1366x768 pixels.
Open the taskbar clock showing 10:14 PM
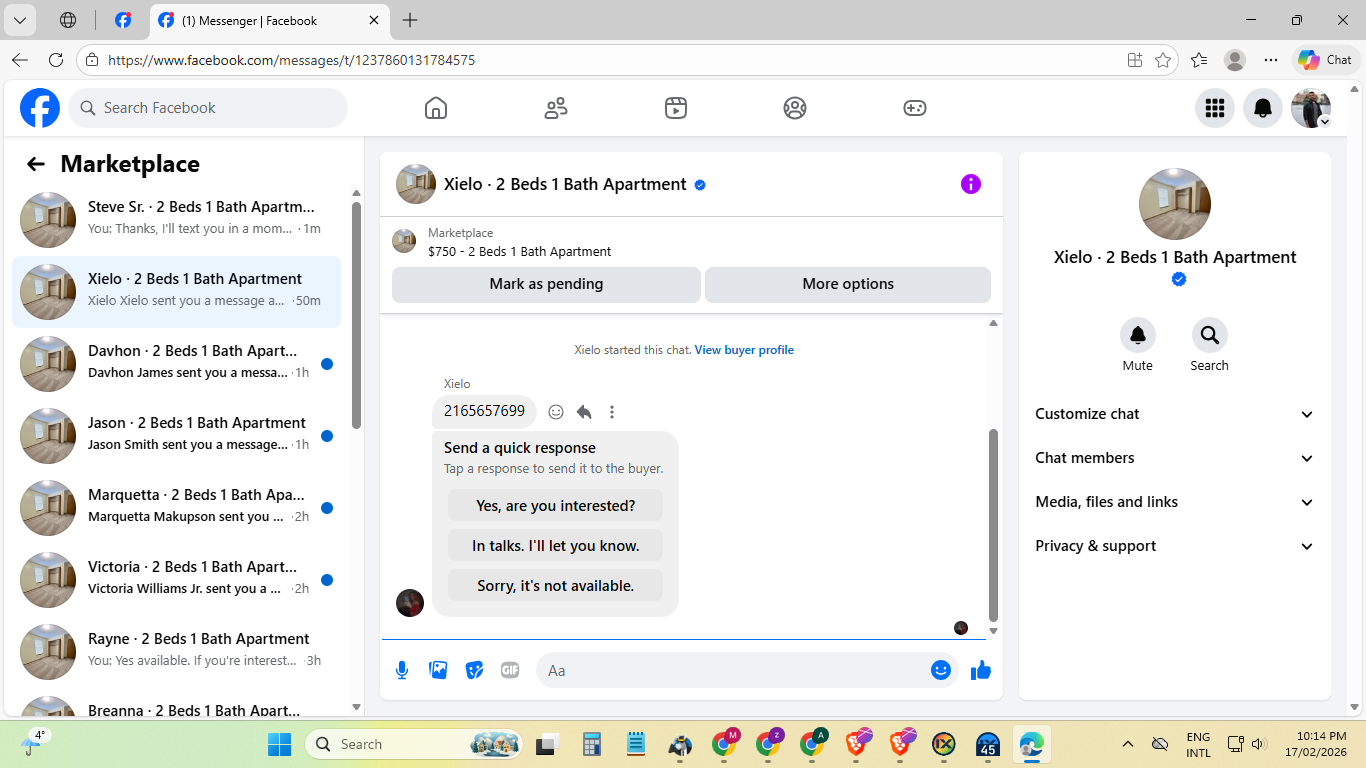[x=1316, y=744]
